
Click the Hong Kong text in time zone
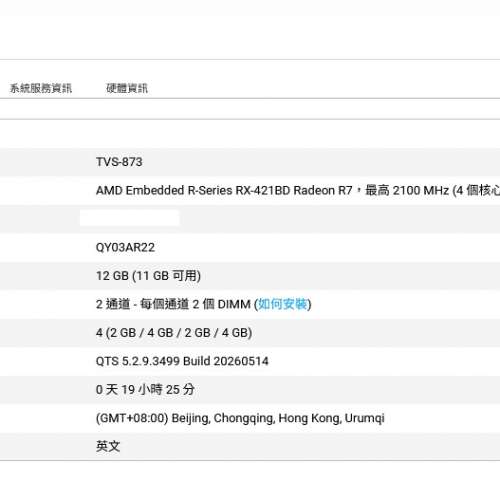click(310, 418)
